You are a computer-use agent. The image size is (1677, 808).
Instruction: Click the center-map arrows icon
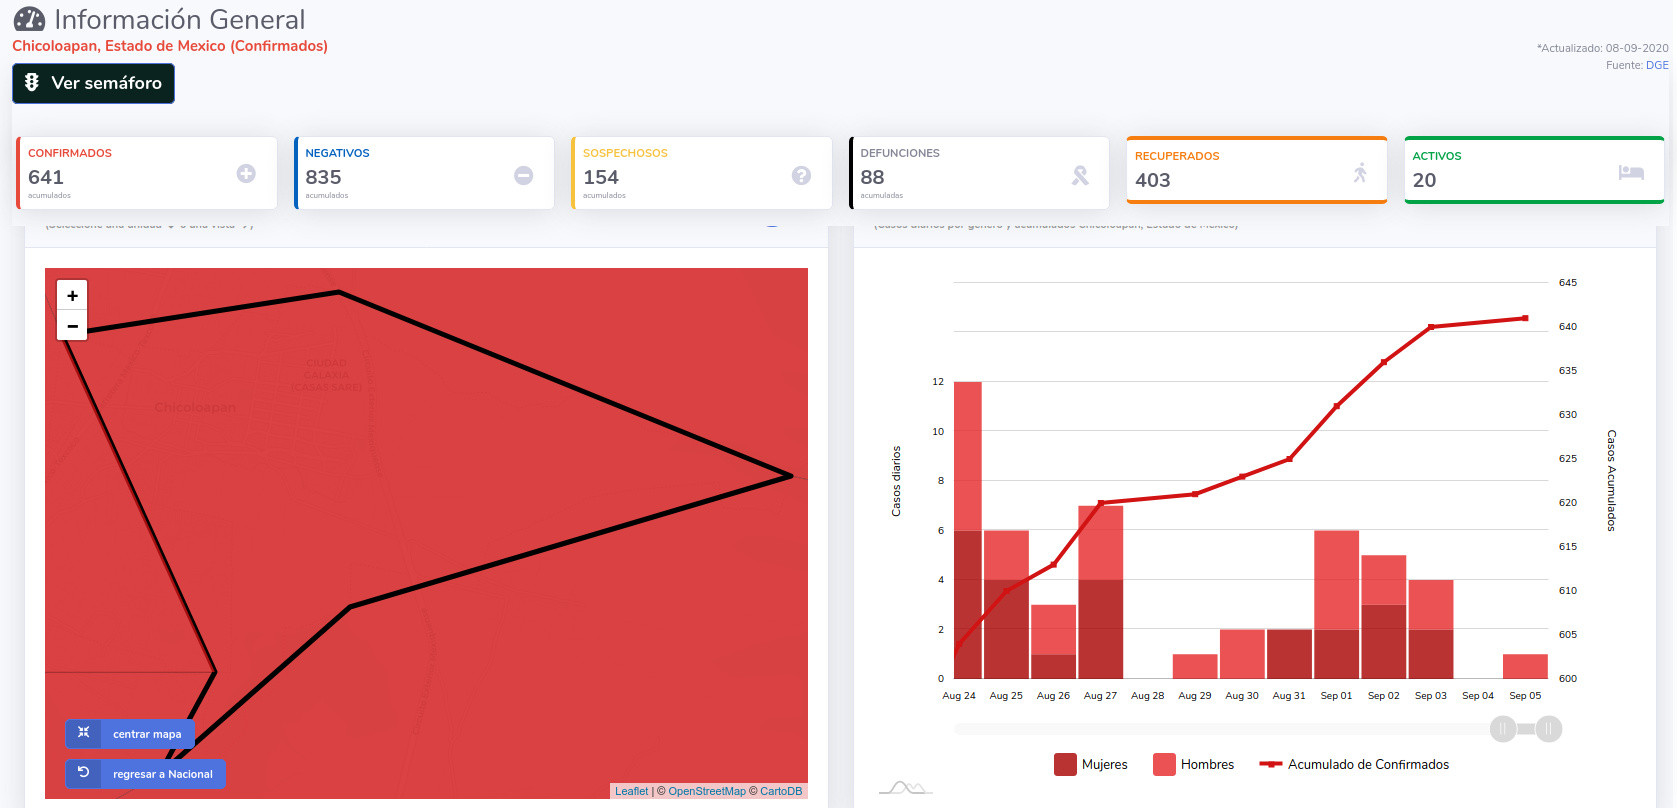click(84, 733)
